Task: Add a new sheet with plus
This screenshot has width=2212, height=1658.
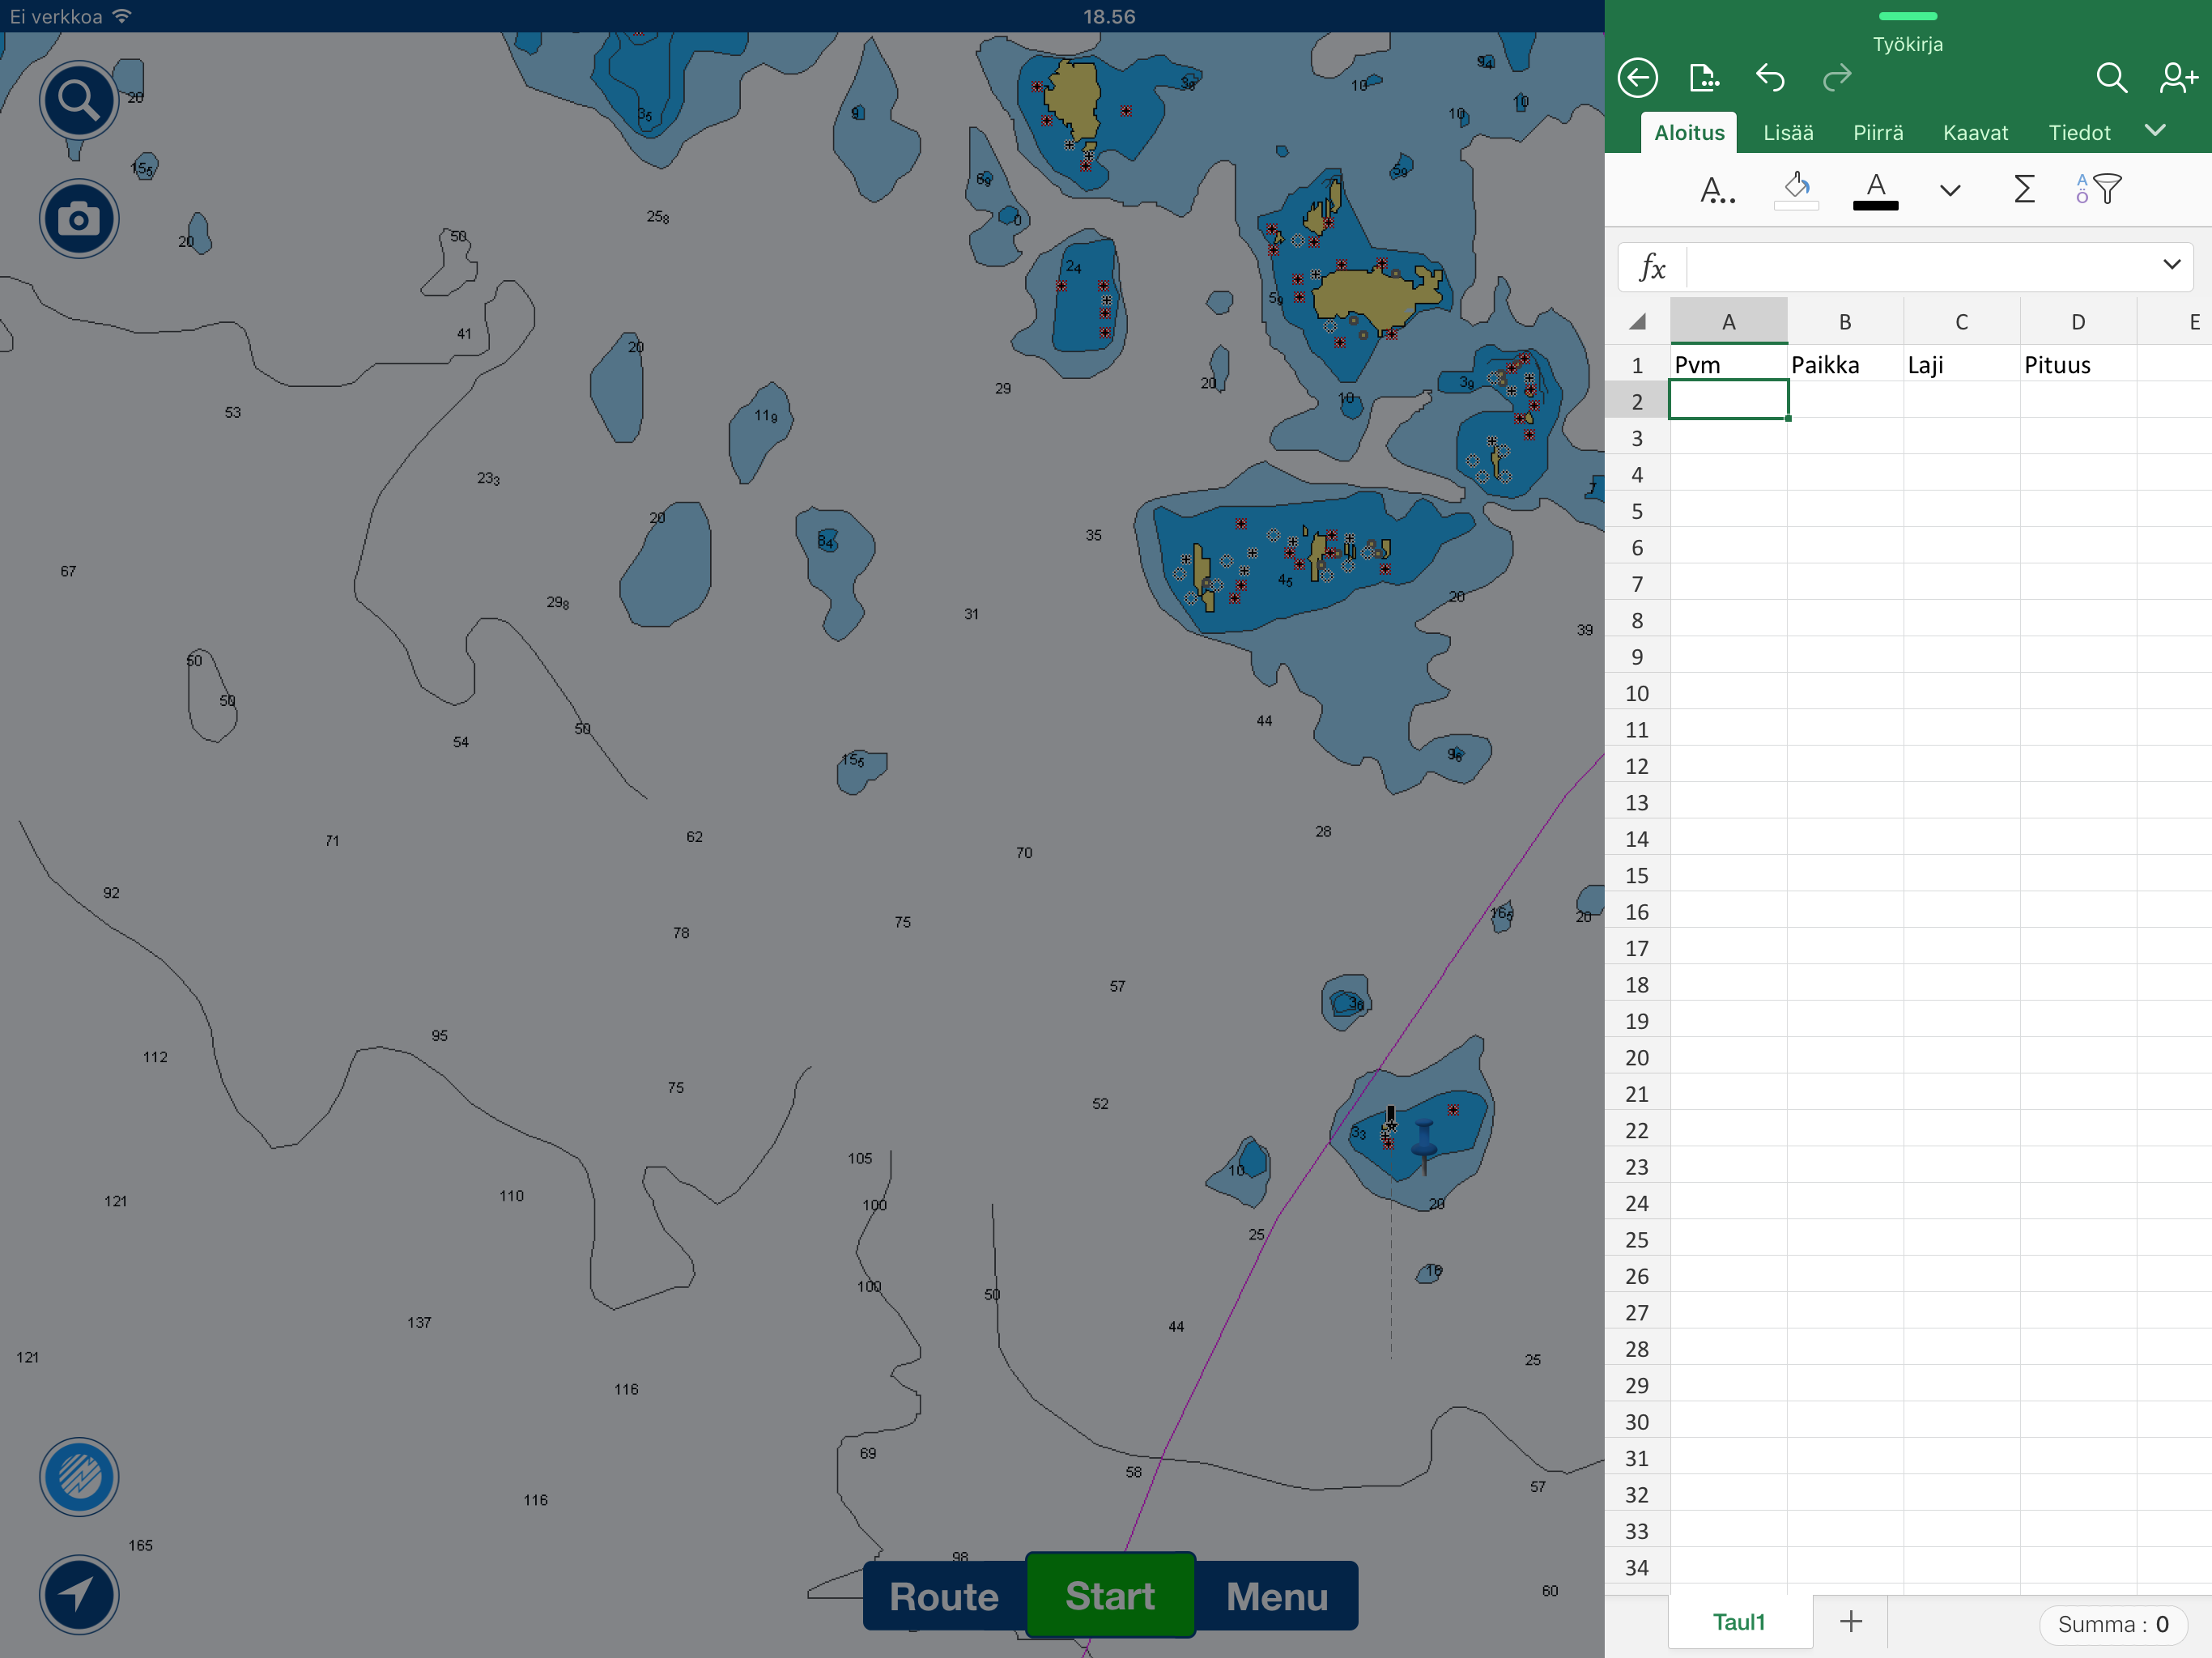Action: tap(1850, 1621)
